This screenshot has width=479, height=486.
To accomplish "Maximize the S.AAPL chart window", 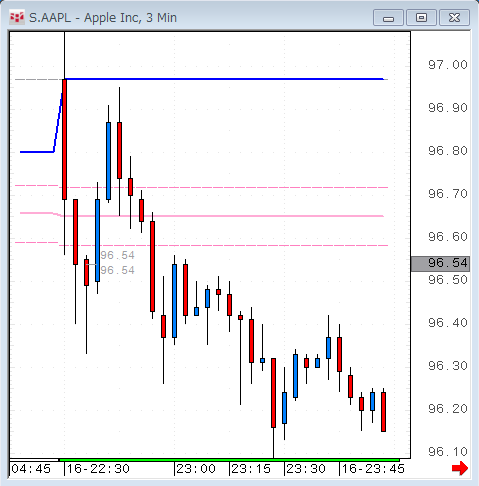I will coord(421,18).
